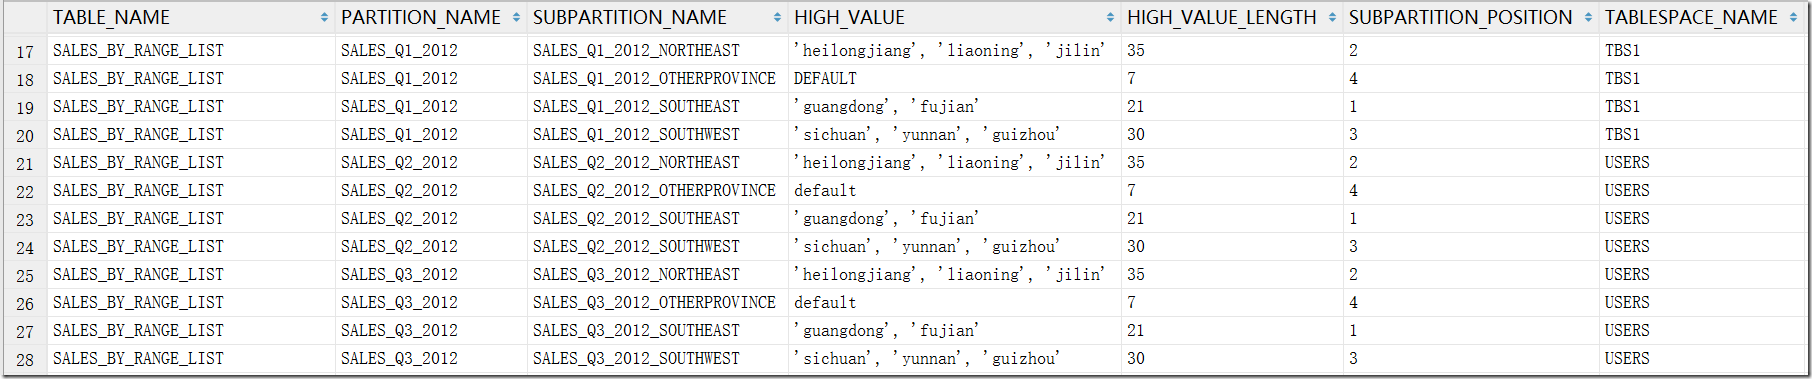The image size is (1812, 379).
Task: Sort by the TABLE_NAME column arrows
Action: pos(324,18)
